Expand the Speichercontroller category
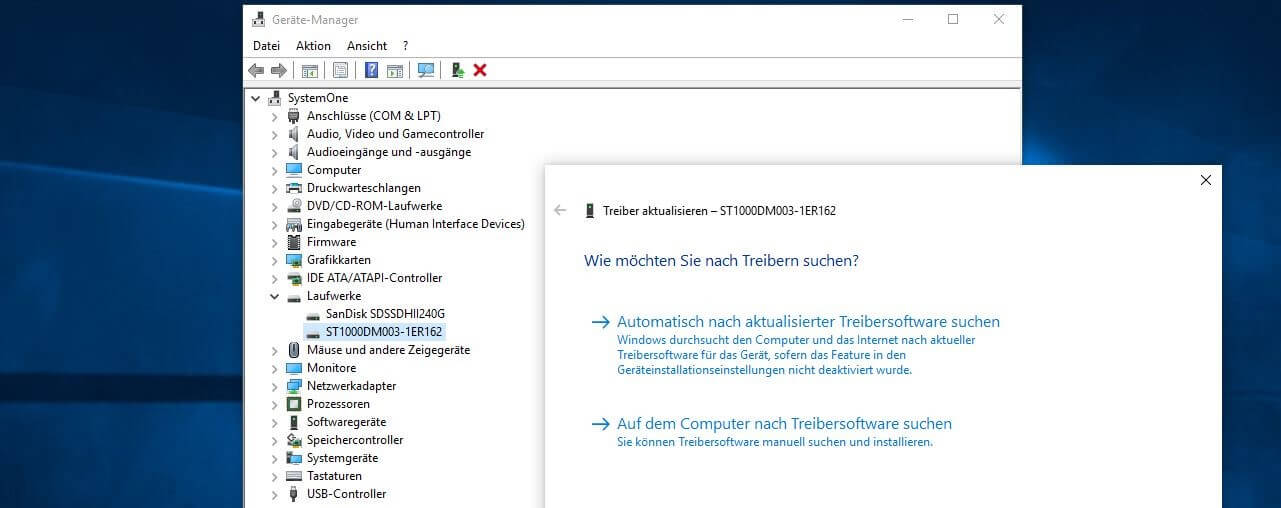 point(275,440)
